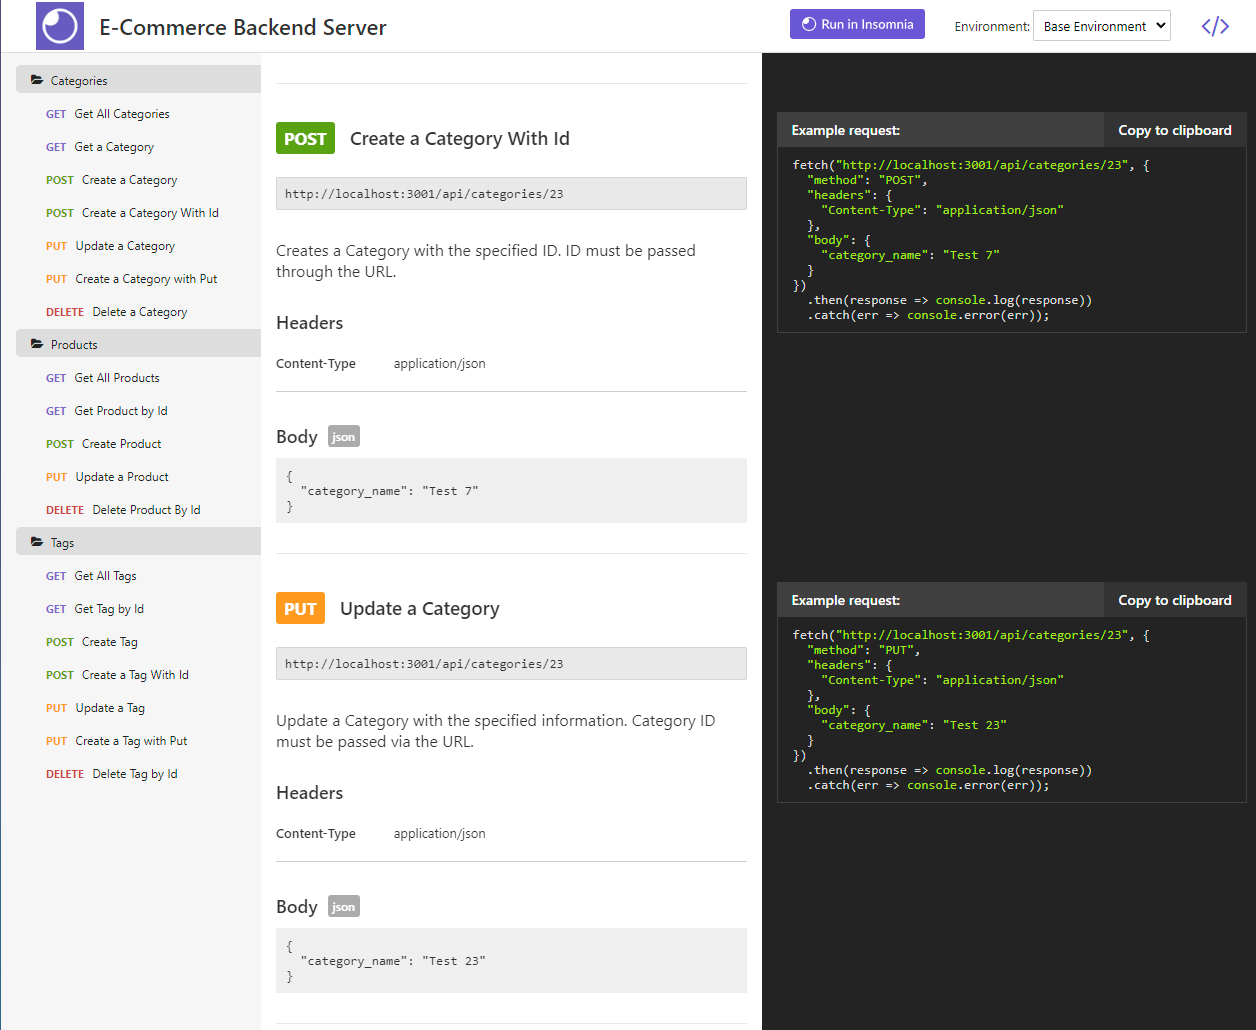Select Create a Category With Id in the sidebar
Image resolution: width=1256 pixels, height=1030 pixels.
tap(132, 213)
